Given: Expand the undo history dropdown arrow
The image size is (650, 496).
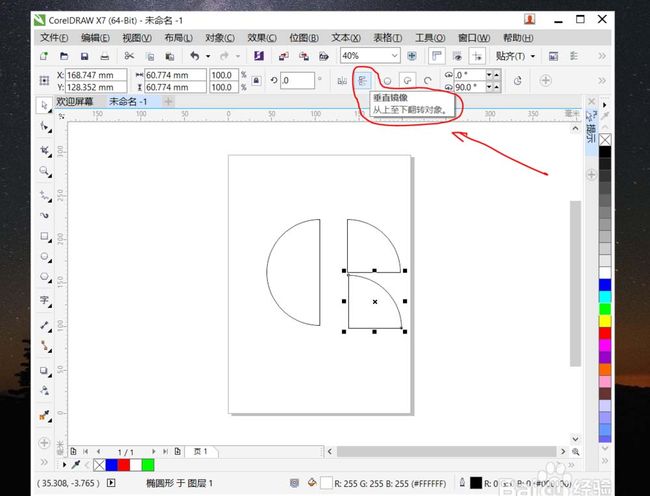Looking at the screenshot, I should click(x=208, y=56).
